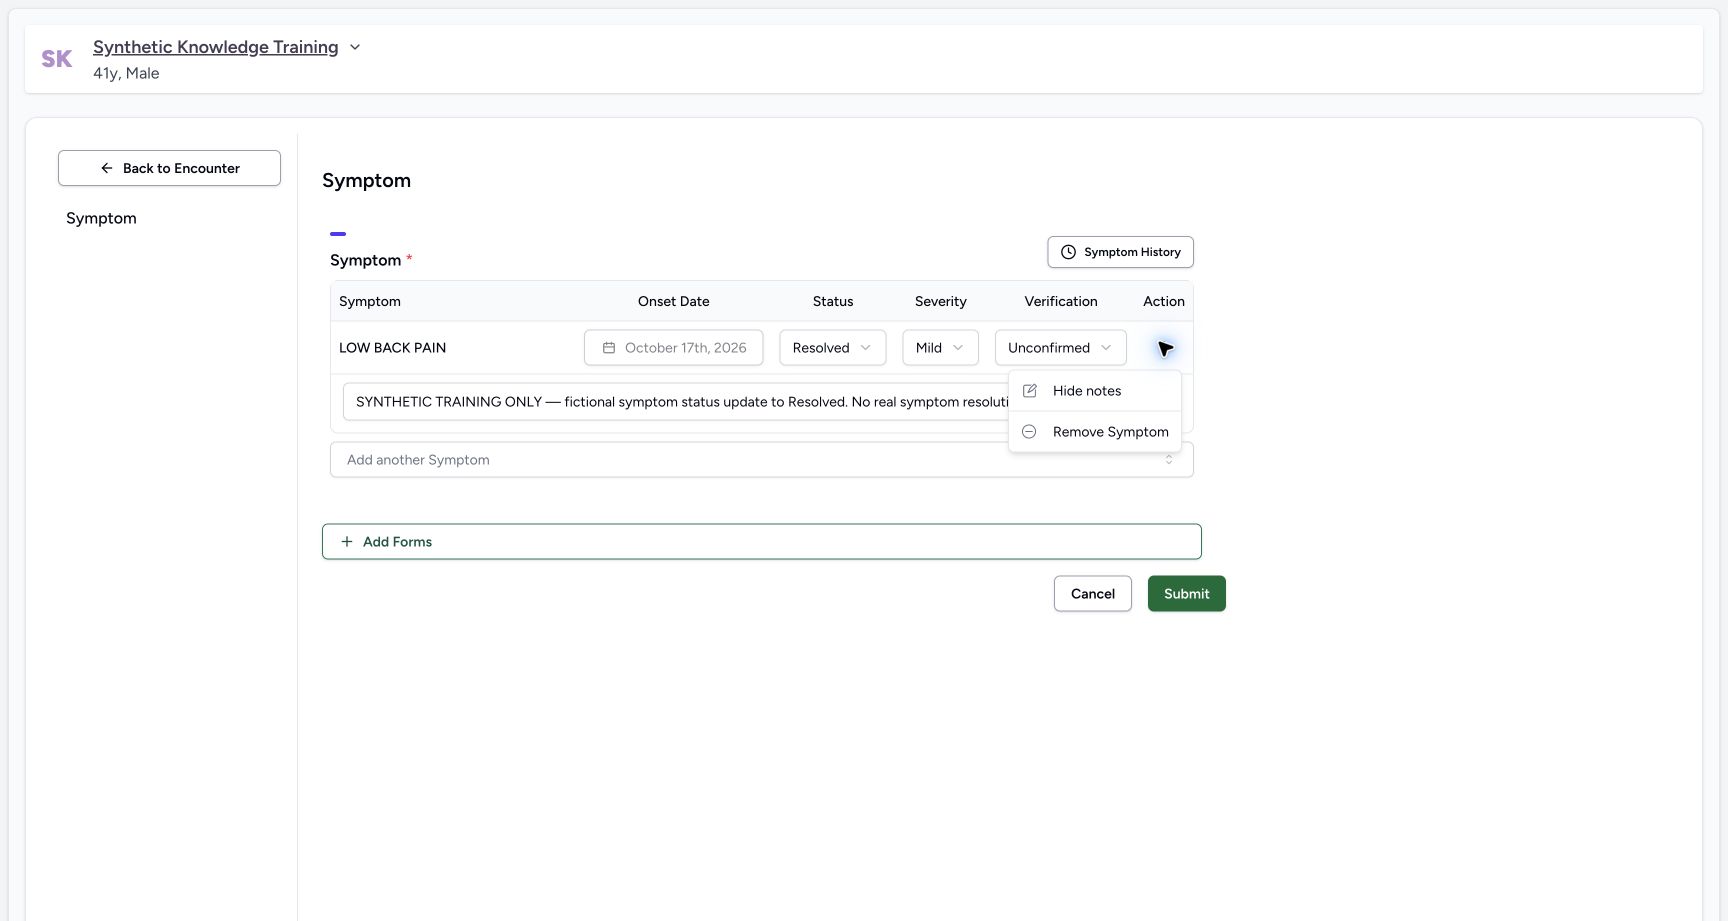Click the Severity column header
The width and height of the screenshot is (1728, 921).
940,301
